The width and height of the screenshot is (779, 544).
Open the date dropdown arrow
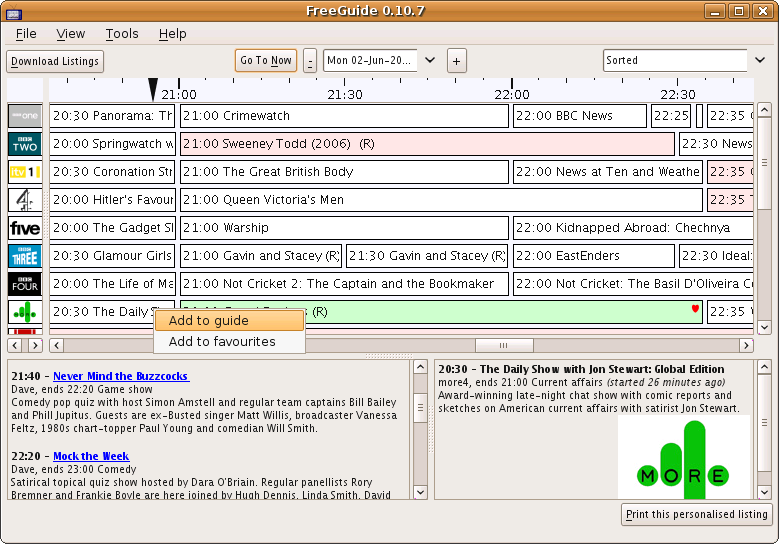click(430, 60)
